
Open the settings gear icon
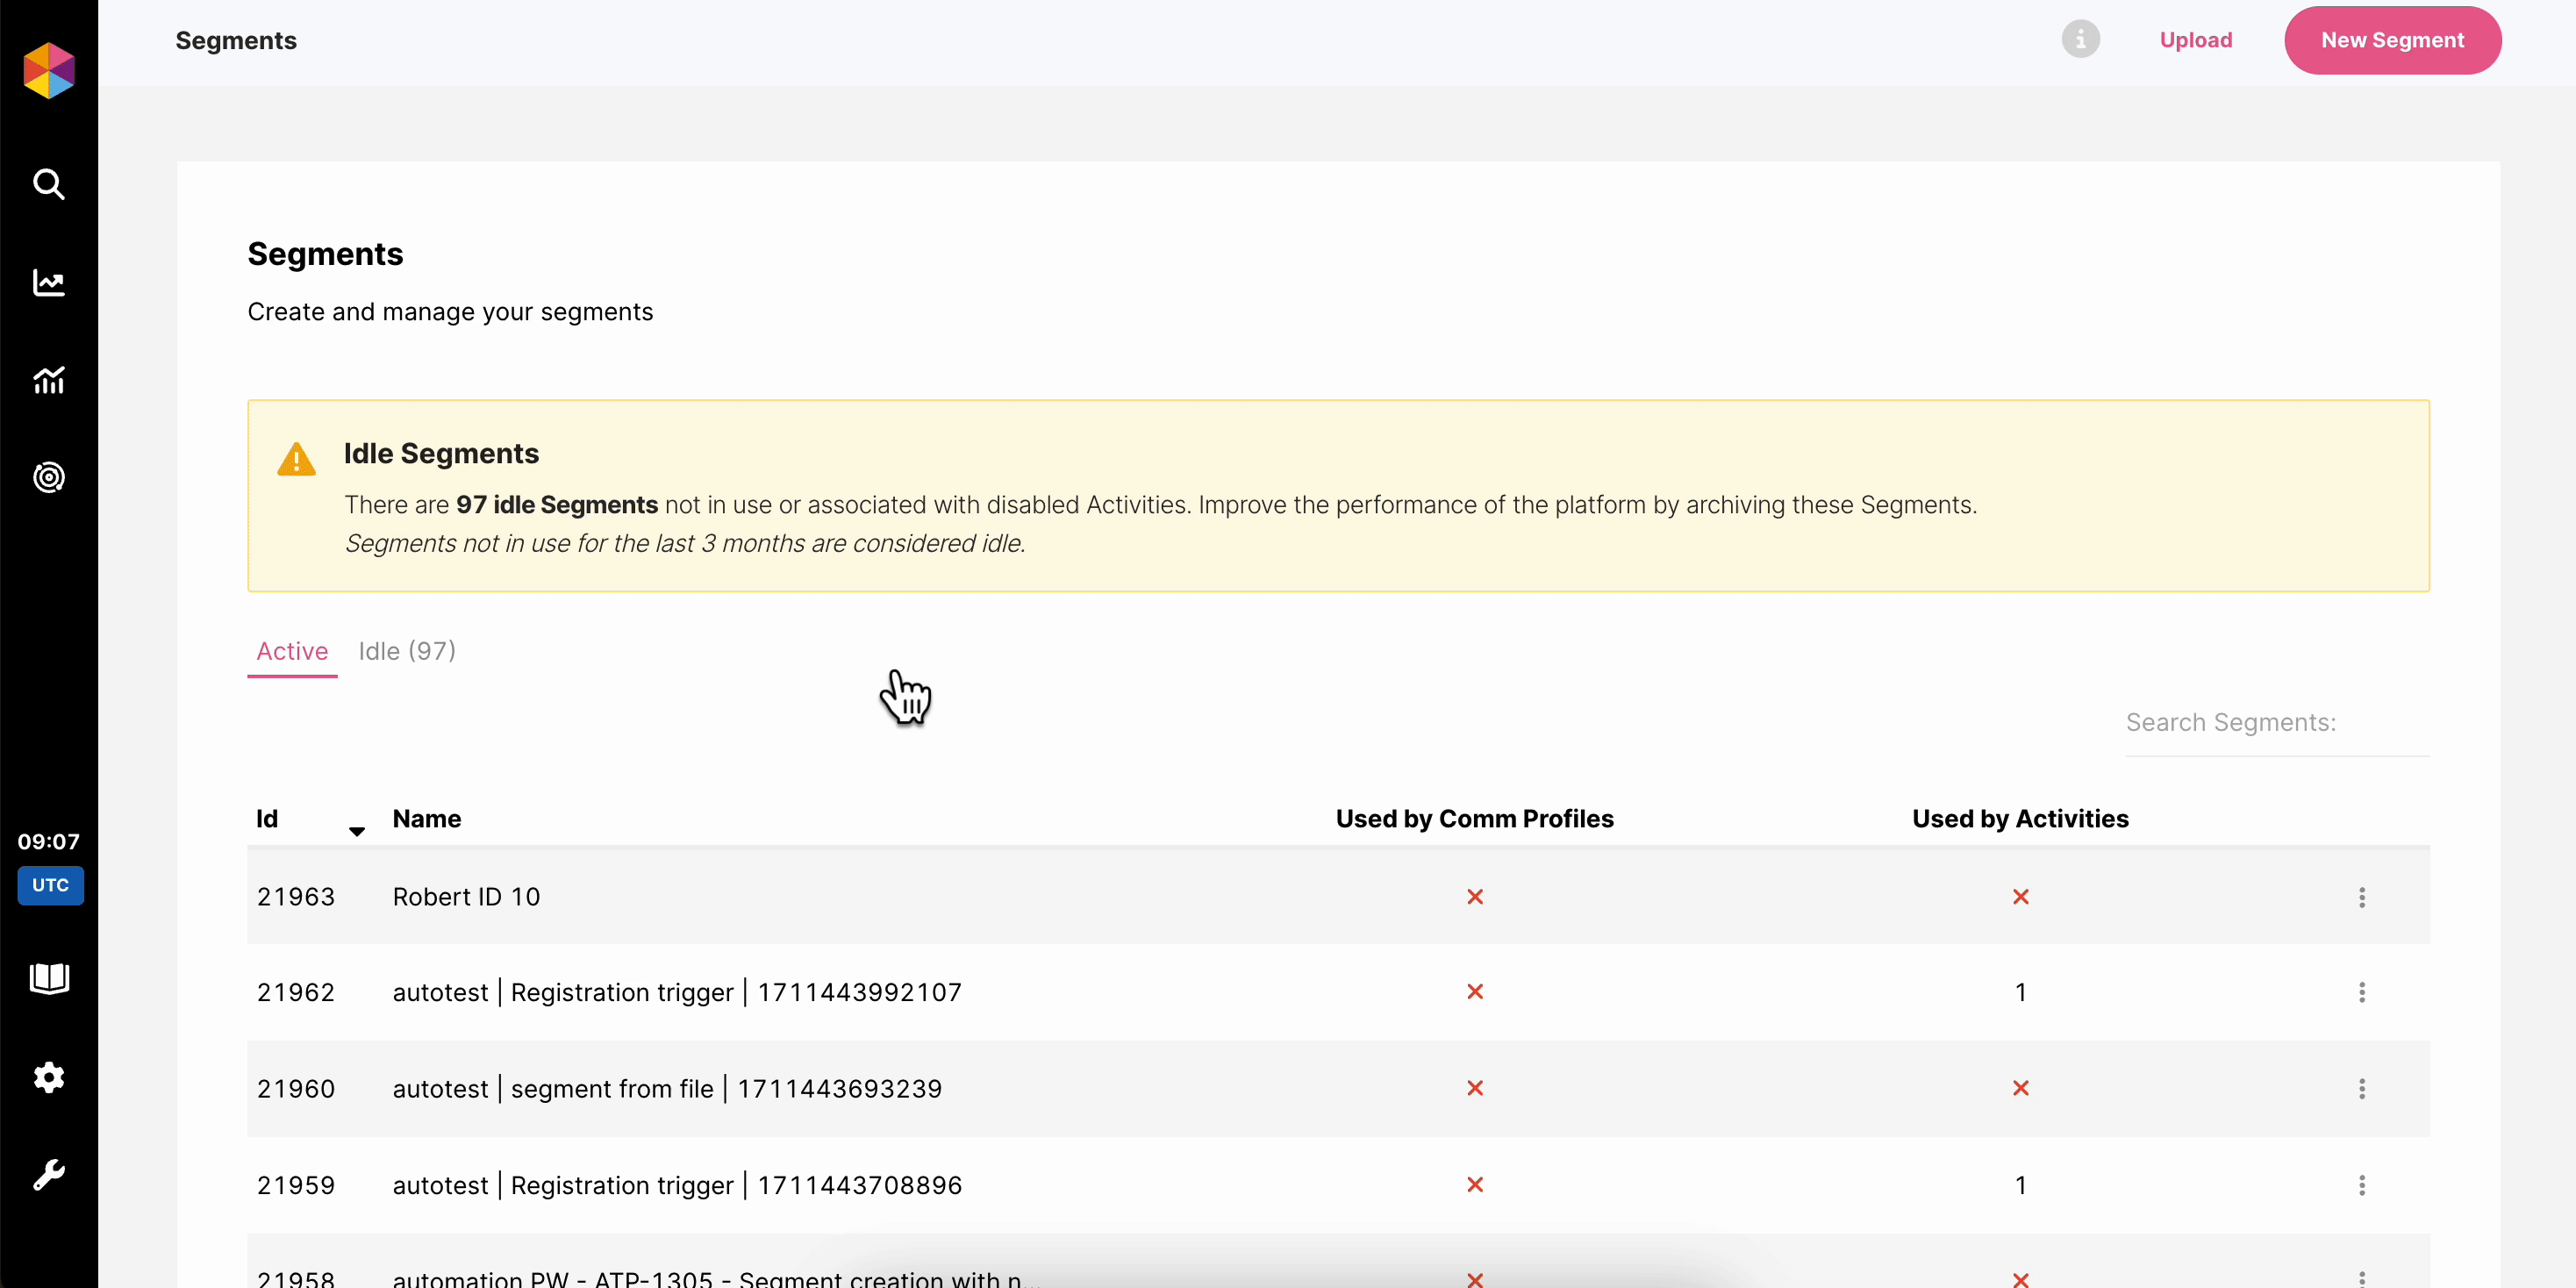coord(49,1077)
